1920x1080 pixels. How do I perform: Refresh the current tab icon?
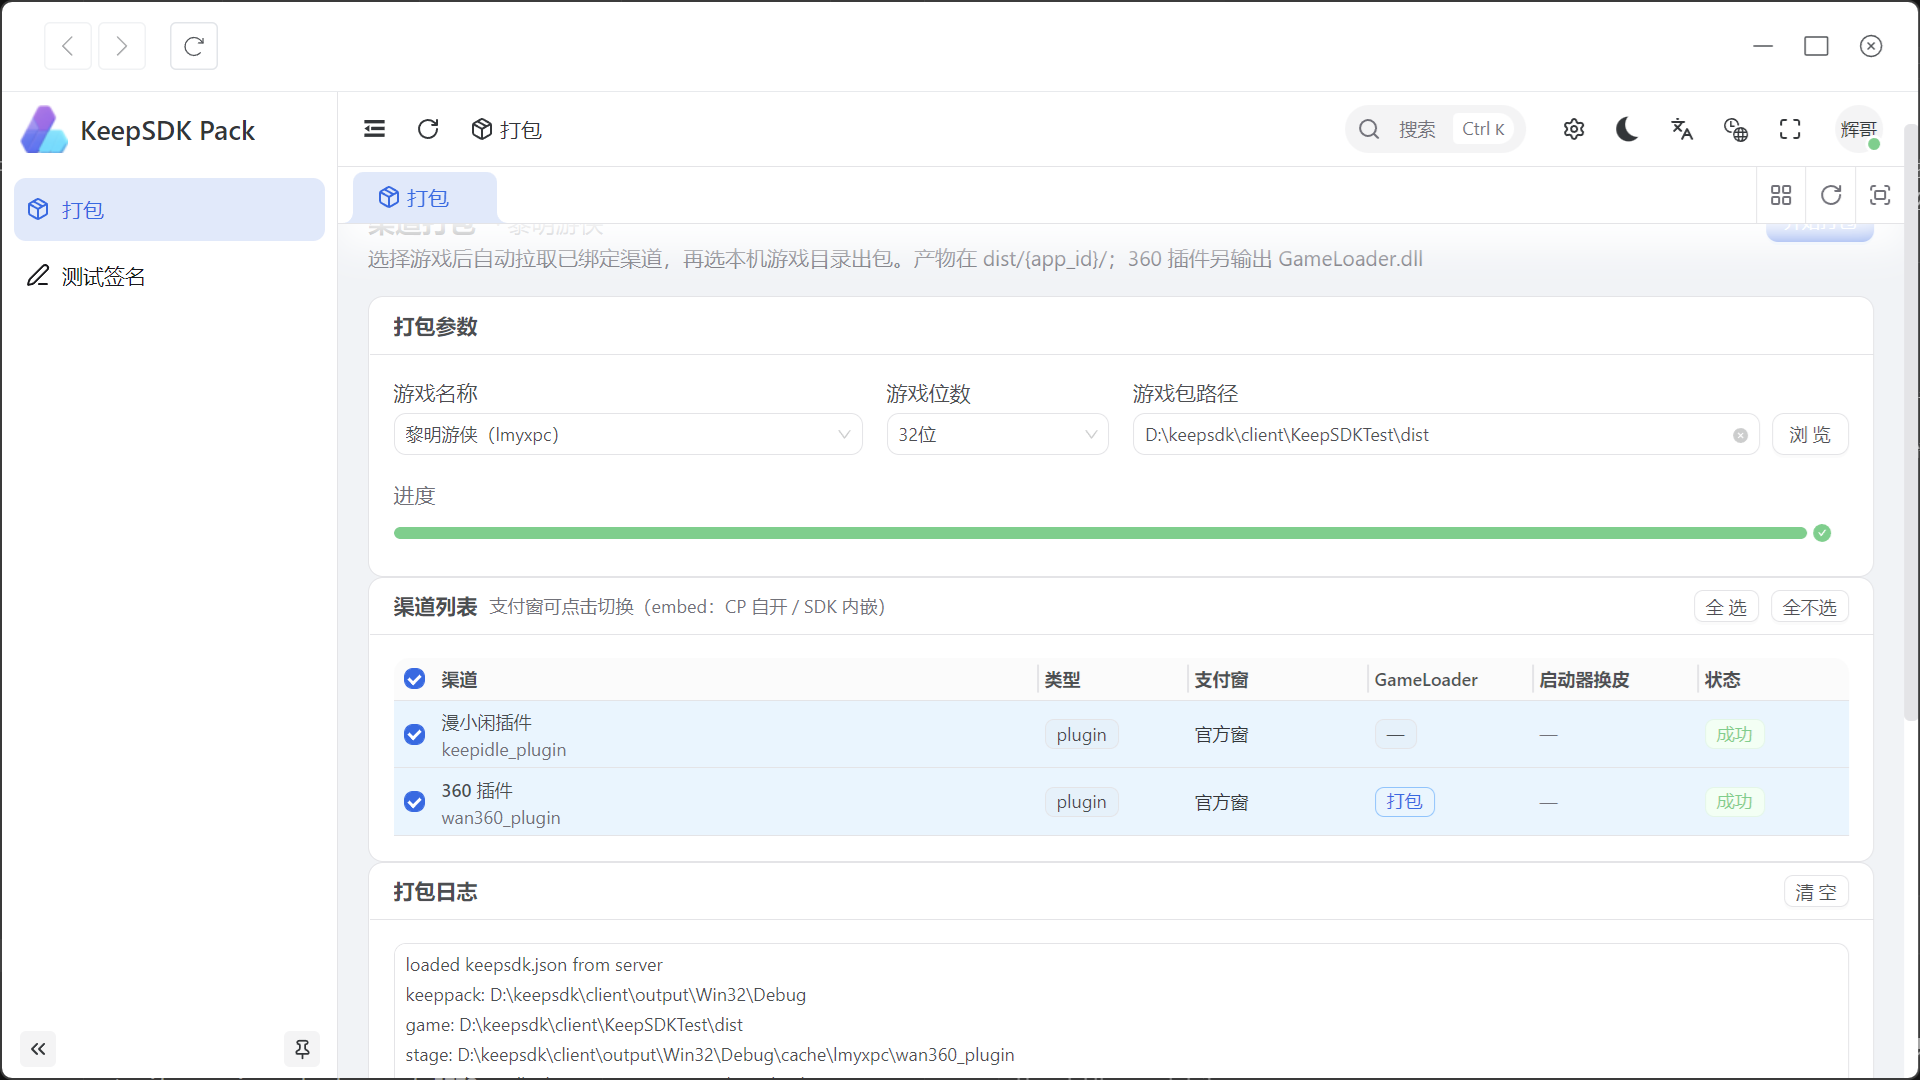click(x=1831, y=195)
